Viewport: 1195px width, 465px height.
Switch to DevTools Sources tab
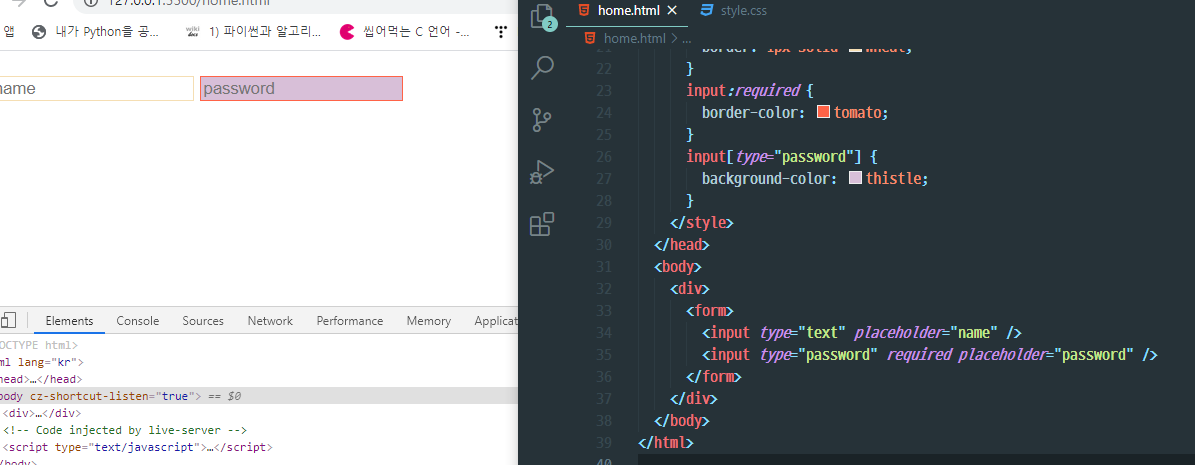click(x=203, y=321)
